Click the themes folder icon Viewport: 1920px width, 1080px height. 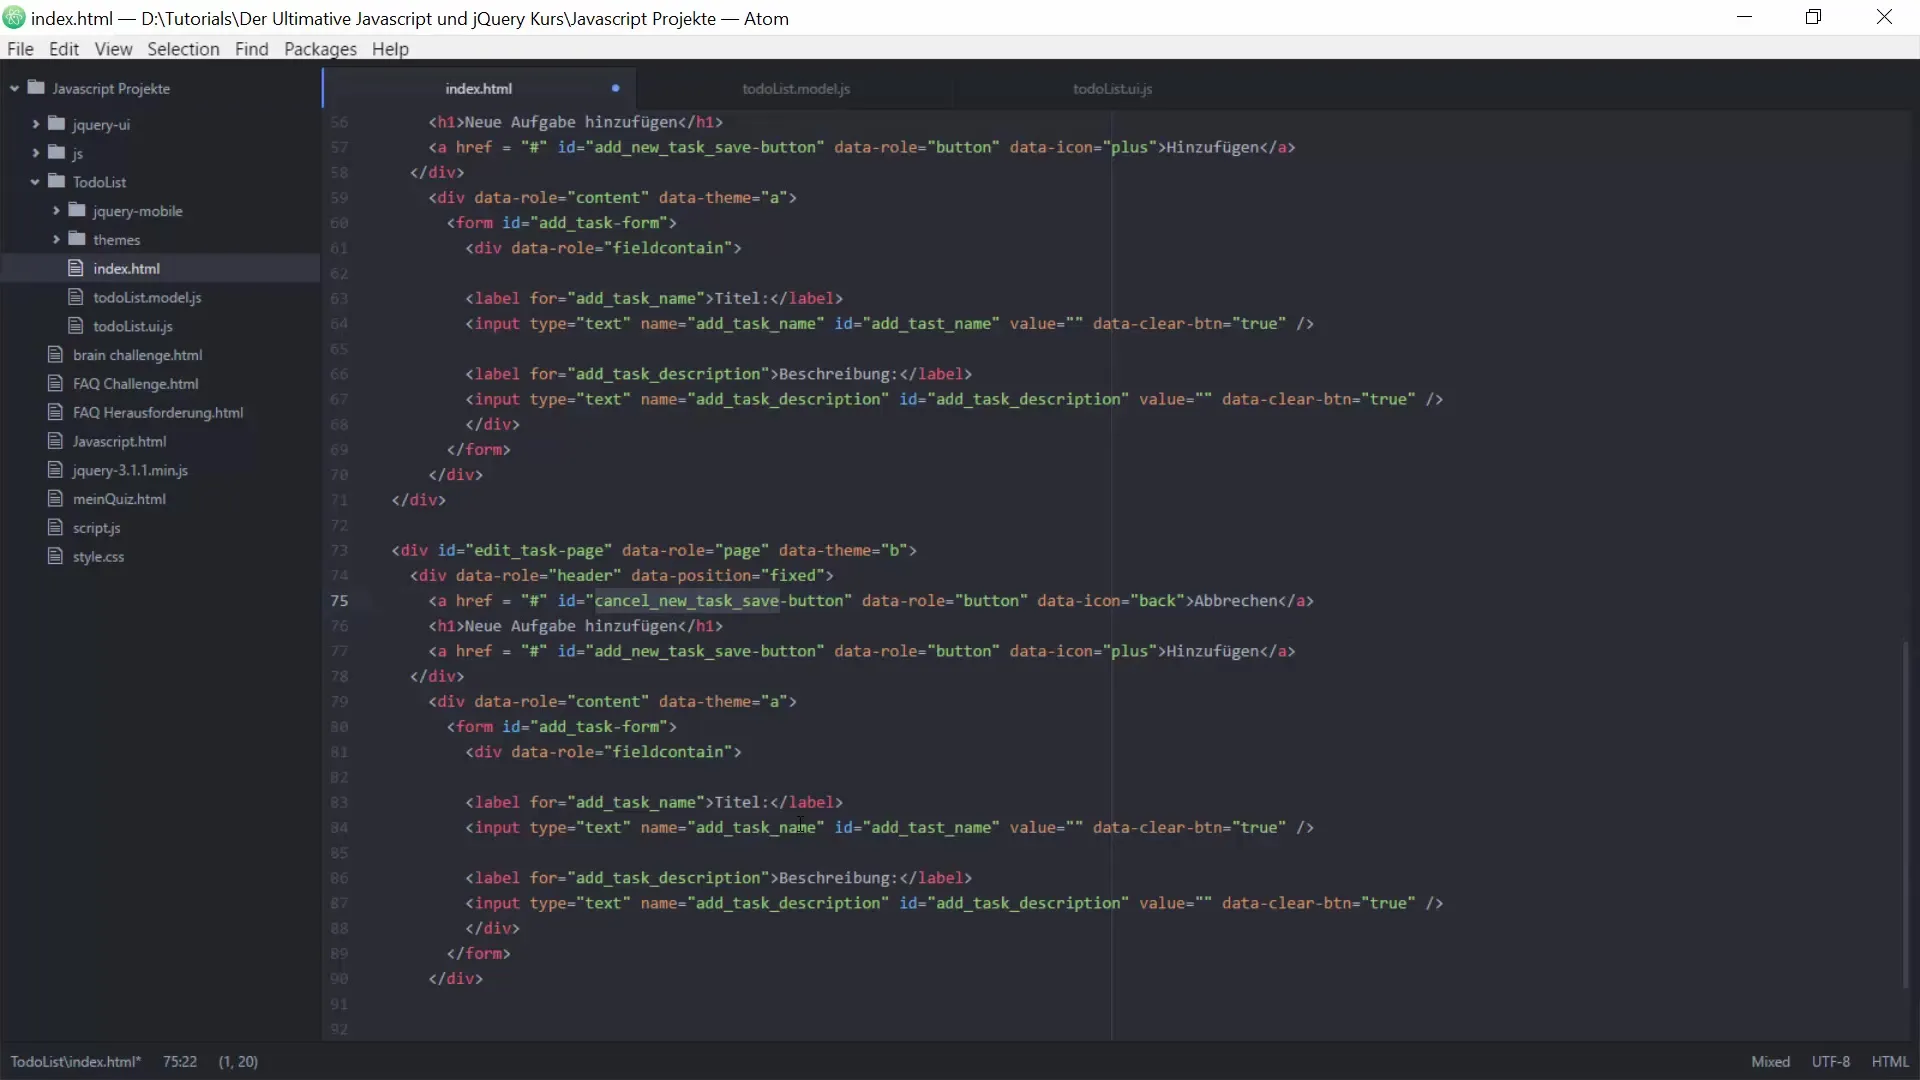click(x=77, y=240)
